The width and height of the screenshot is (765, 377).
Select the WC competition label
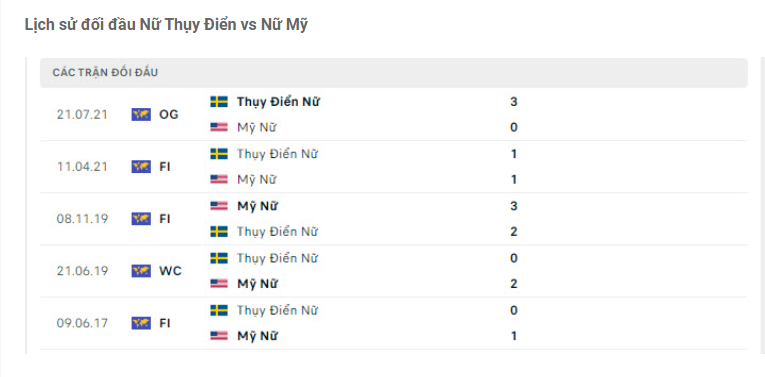click(x=170, y=271)
